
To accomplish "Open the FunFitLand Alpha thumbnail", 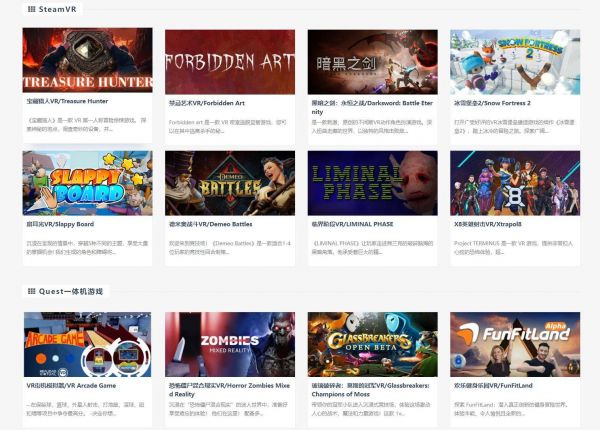I will pos(515,344).
